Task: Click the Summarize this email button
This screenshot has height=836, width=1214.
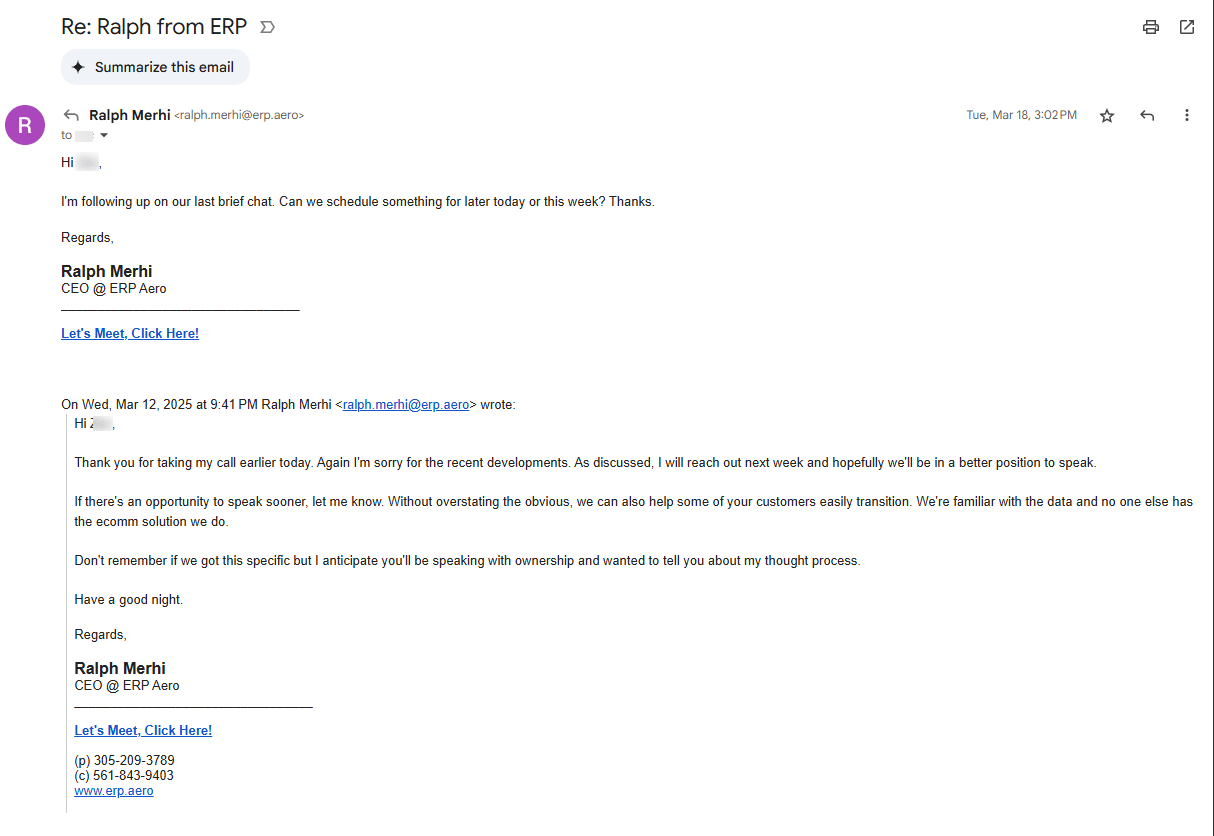Action: pos(155,67)
